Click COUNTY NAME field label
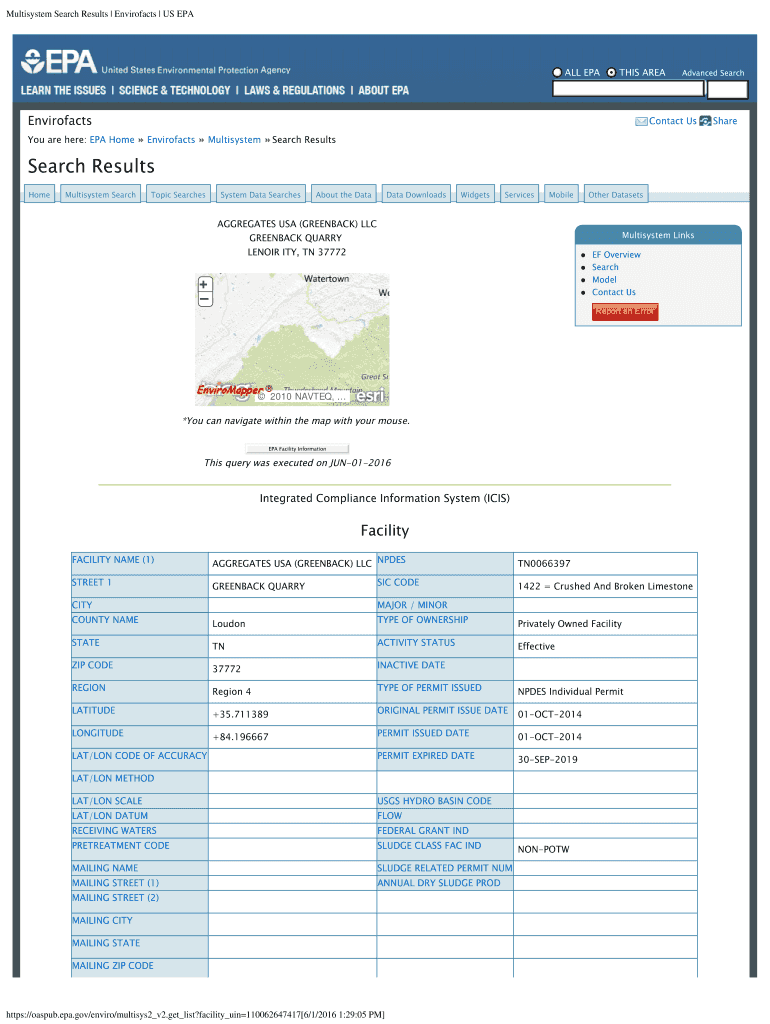The image size is (770, 1024). [x=105, y=620]
